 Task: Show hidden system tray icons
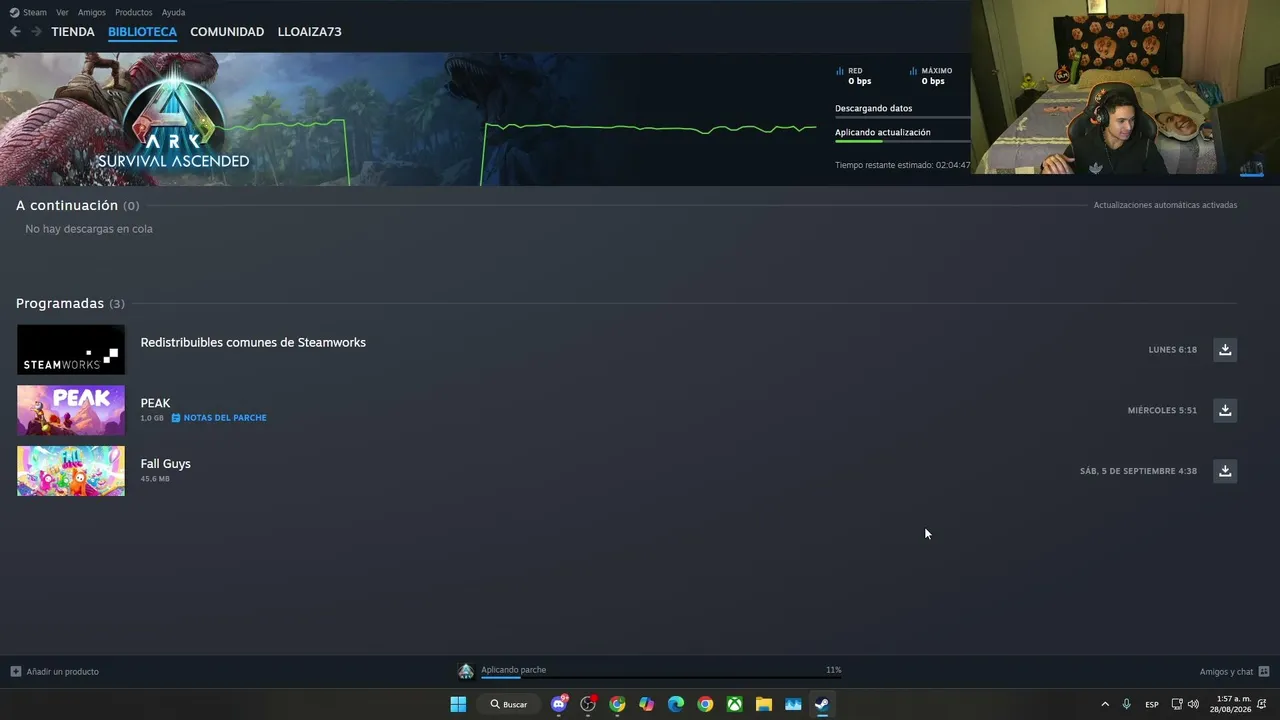(x=1105, y=704)
